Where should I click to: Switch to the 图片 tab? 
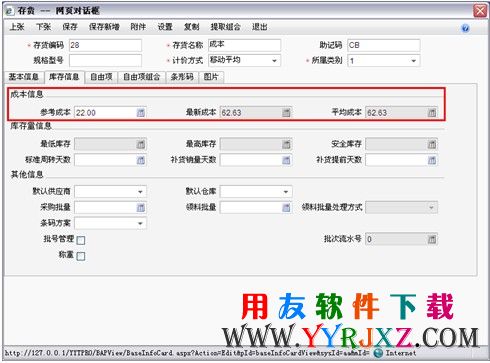211,77
